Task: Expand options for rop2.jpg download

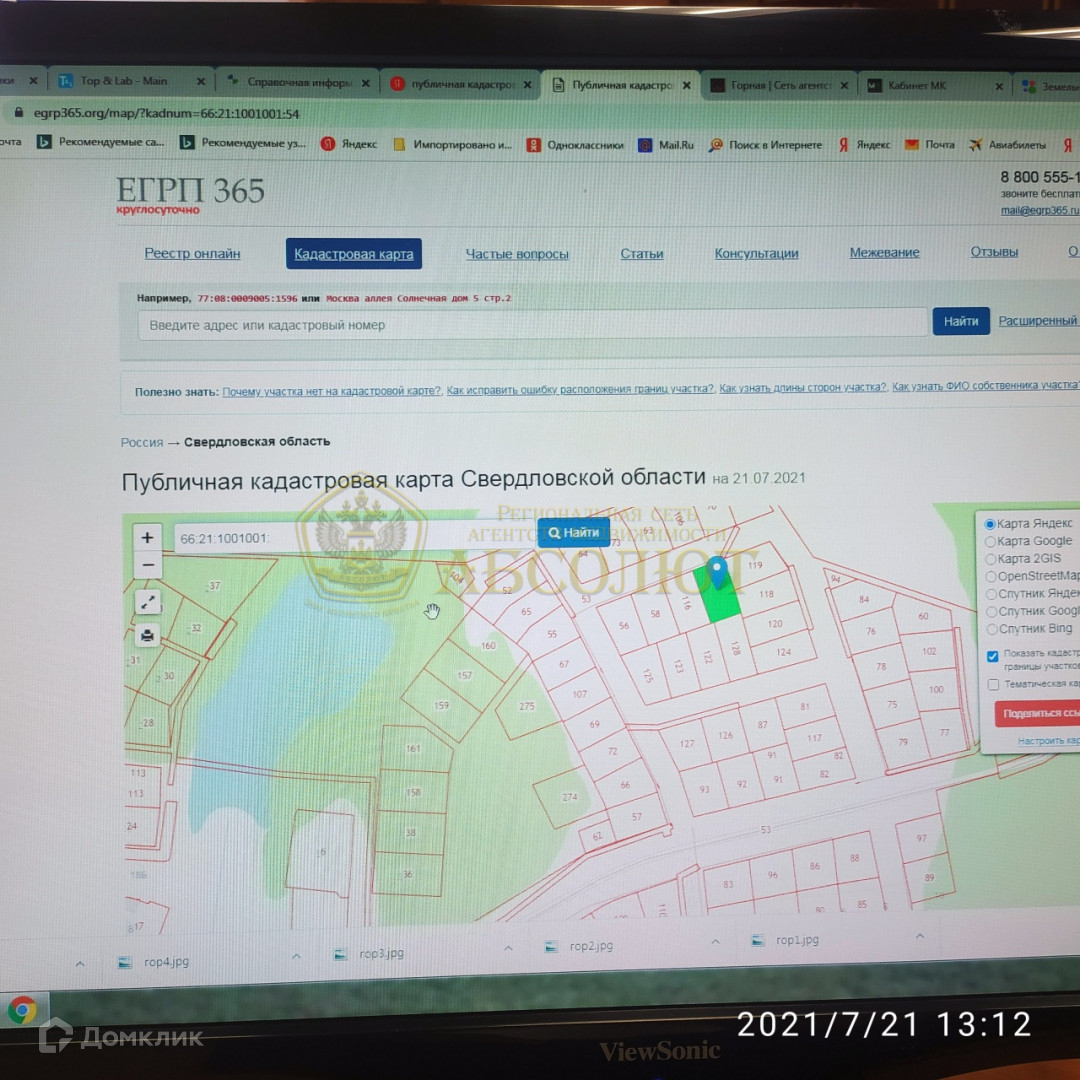Action: tap(715, 941)
